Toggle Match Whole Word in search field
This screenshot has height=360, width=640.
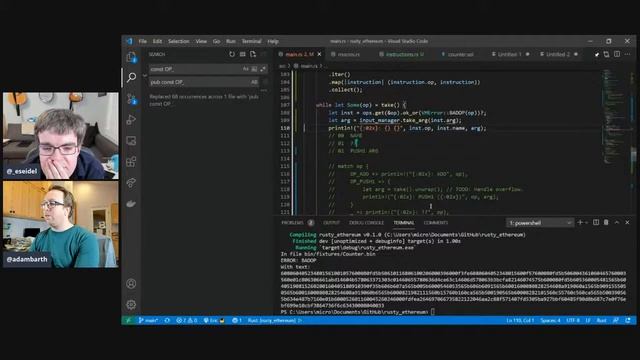254,69
